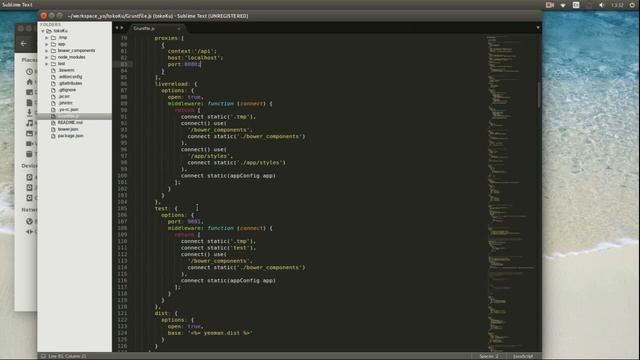Open Recent in file manager Places
The width and height of the screenshot is (640, 360).
pos(29,71)
